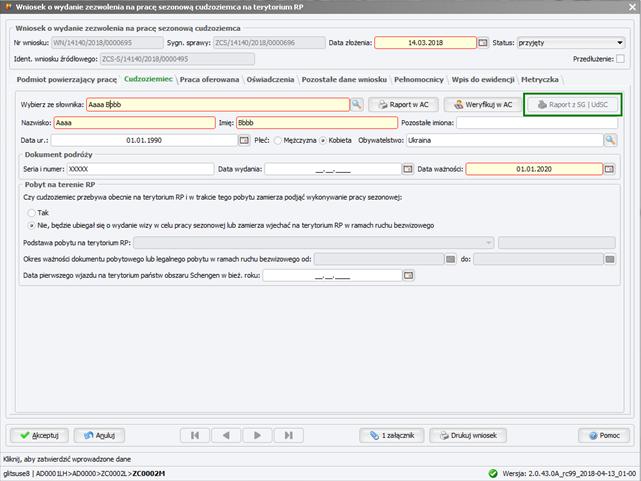Go to Wpis do ewidencji tab
Screen dimensions: 641x481
pos(483,80)
